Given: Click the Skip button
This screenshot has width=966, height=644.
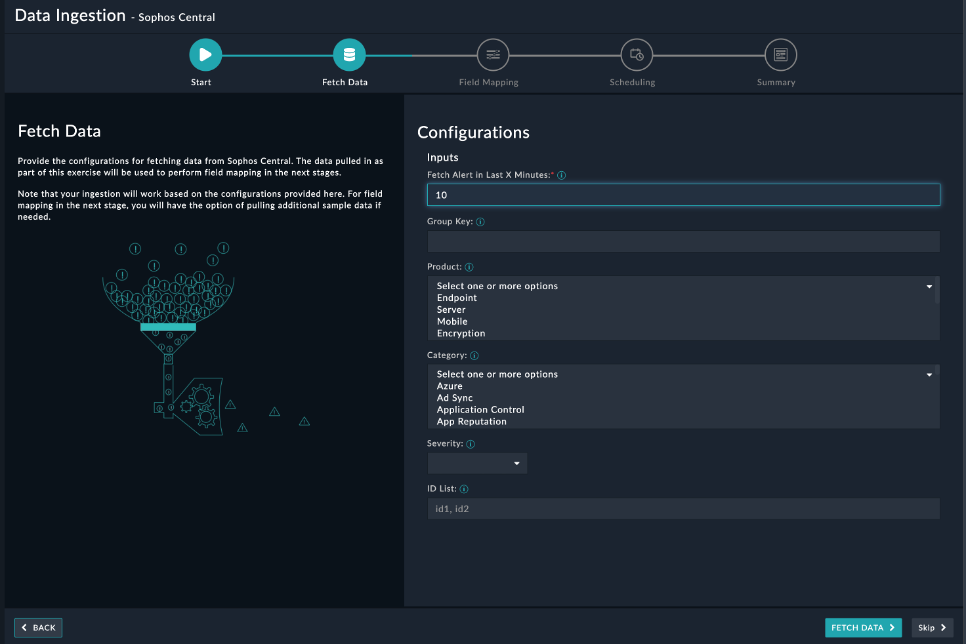Looking at the screenshot, I should pos(932,628).
